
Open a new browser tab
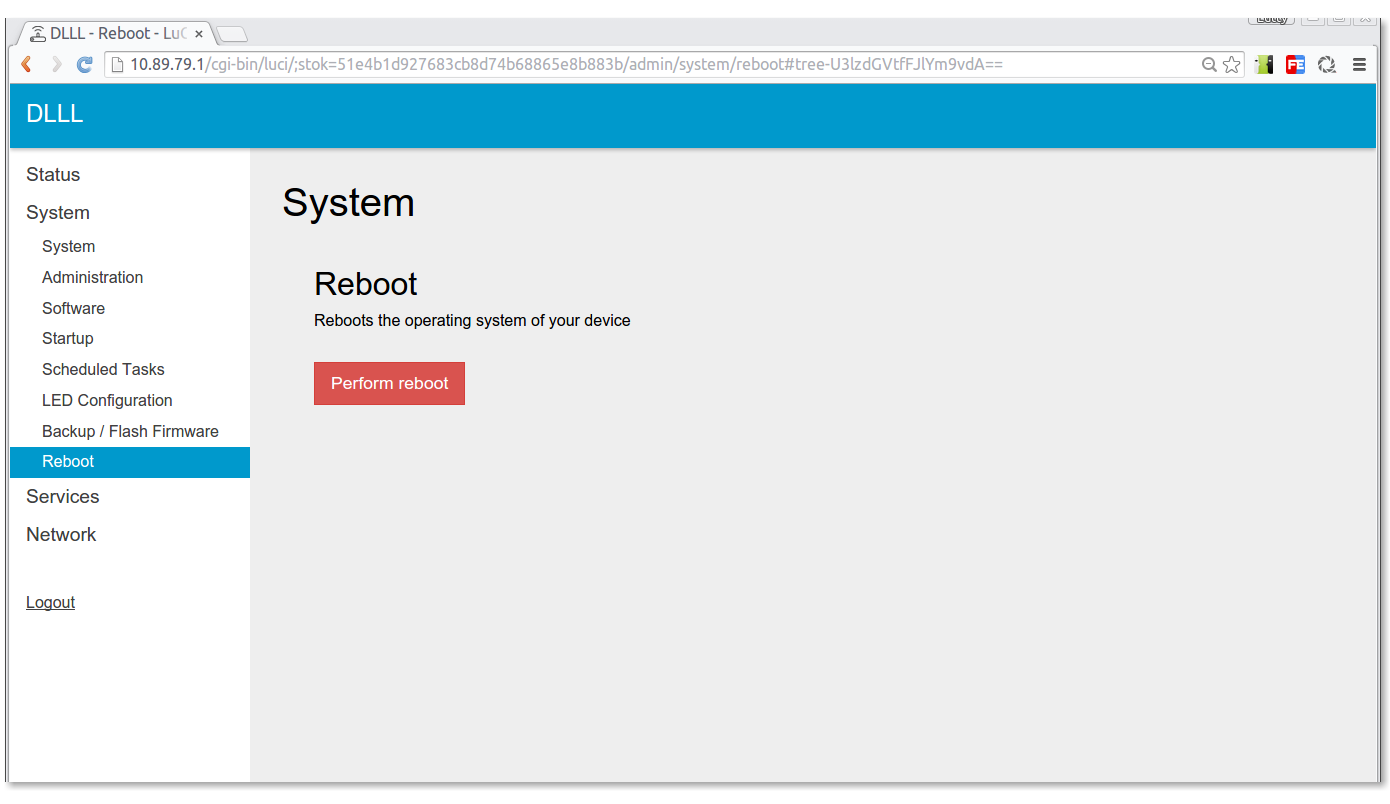232,35
